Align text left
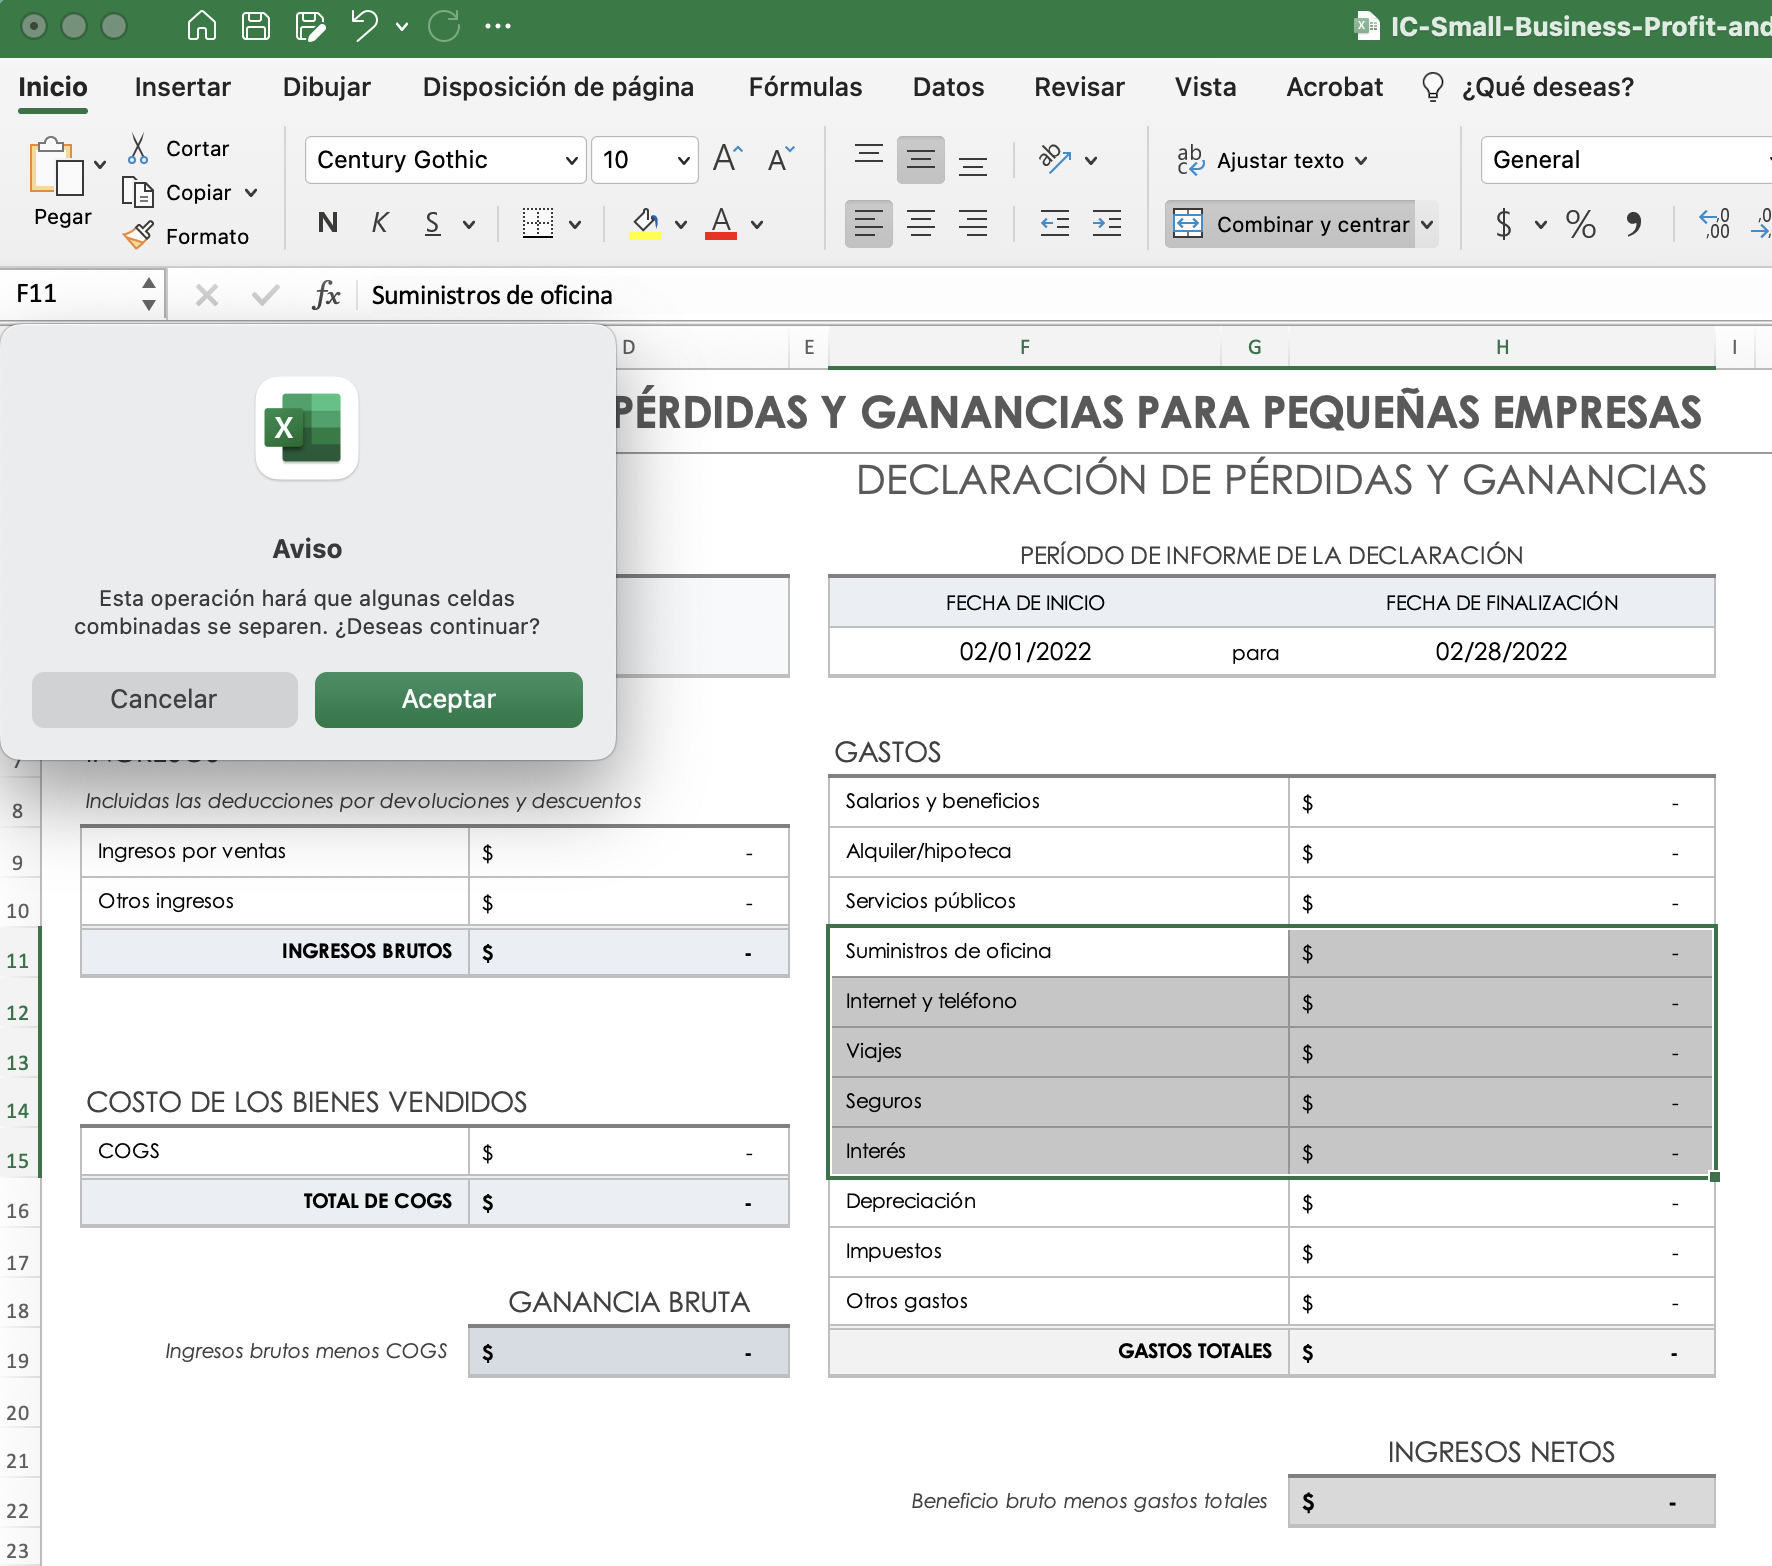1772x1566 pixels. pyautogui.click(x=869, y=223)
